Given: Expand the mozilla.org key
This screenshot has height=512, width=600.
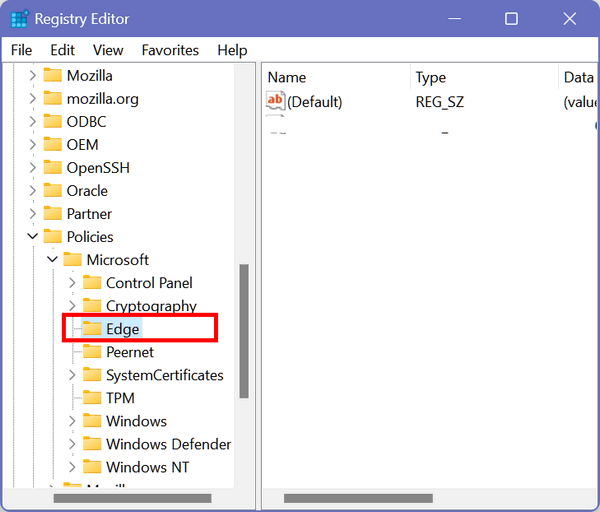Looking at the screenshot, I should pyautogui.click(x=33, y=99).
